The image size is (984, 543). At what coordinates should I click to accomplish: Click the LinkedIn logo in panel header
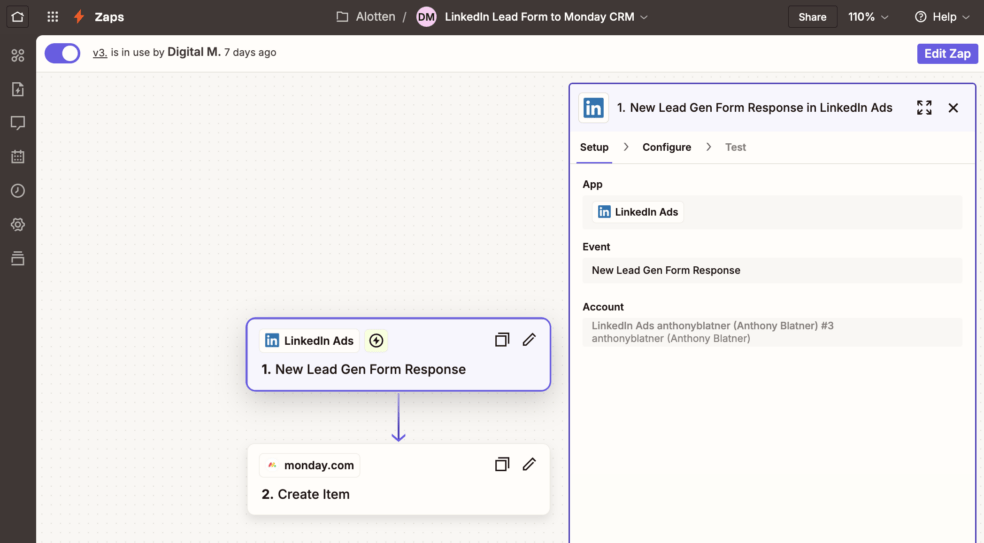[593, 107]
